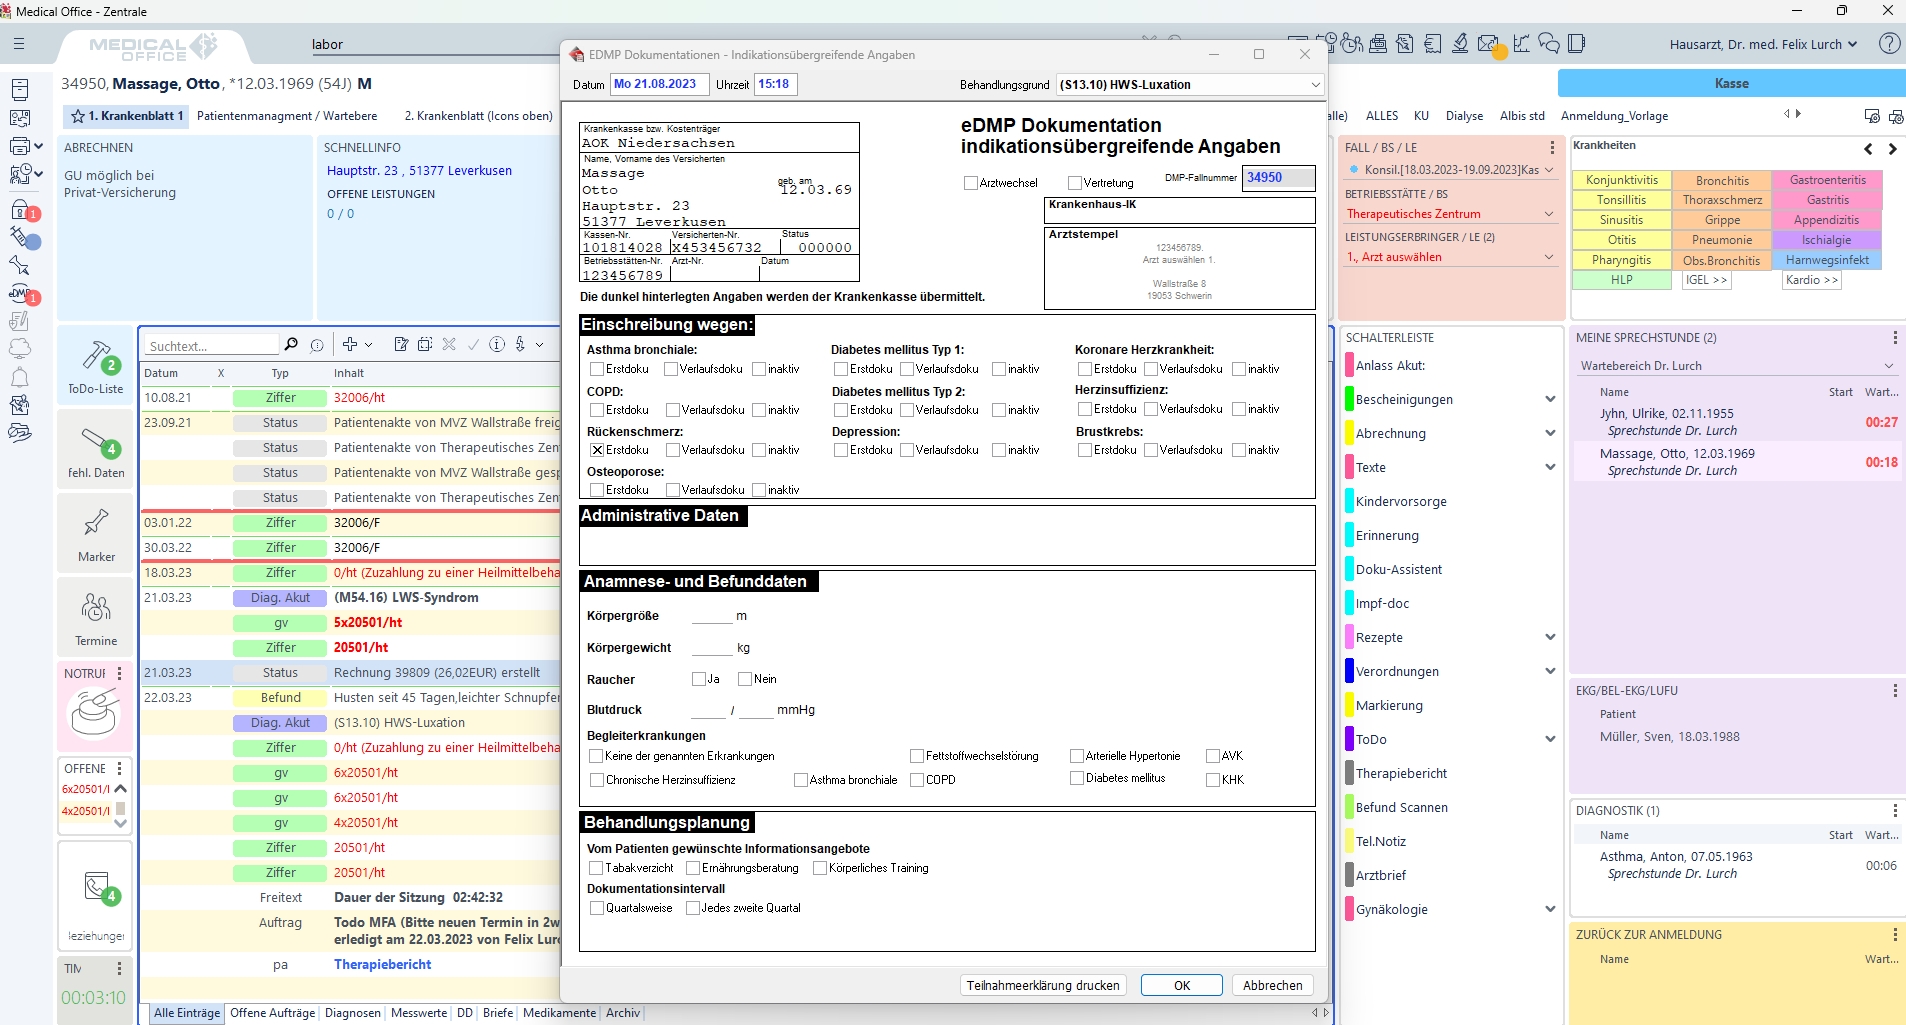Image resolution: width=1906 pixels, height=1025 pixels.
Task: Click the Teilnahmeerklärung drucken button
Action: tap(1043, 985)
